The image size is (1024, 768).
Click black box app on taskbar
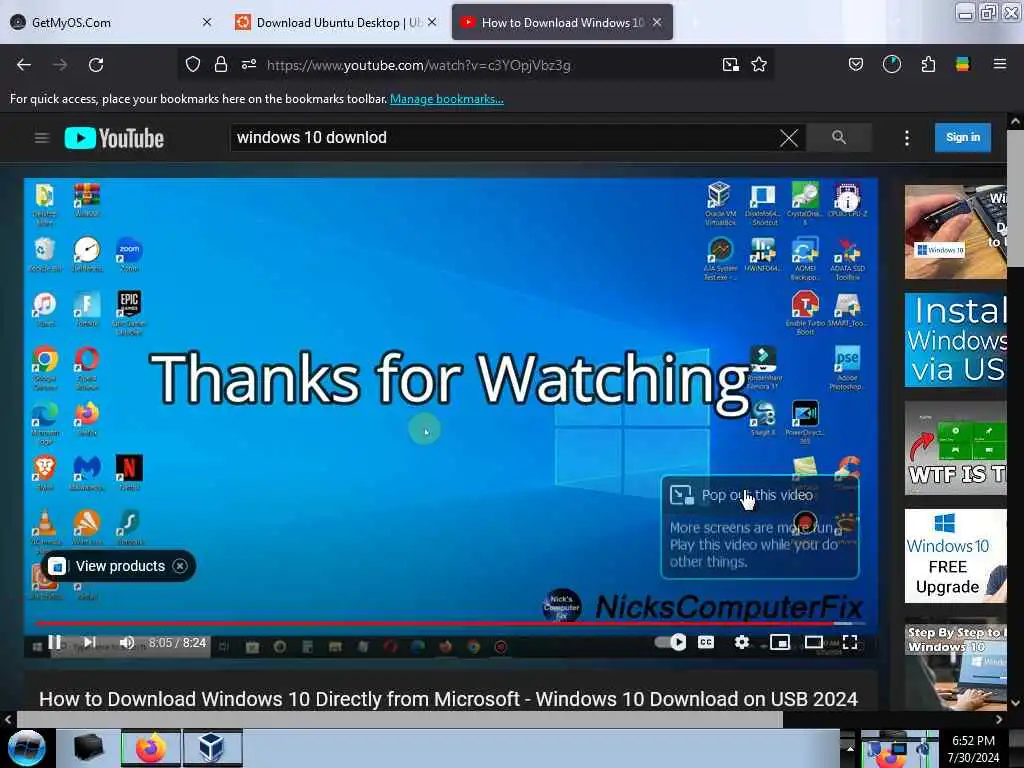pyautogui.click(x=88, y=748)
